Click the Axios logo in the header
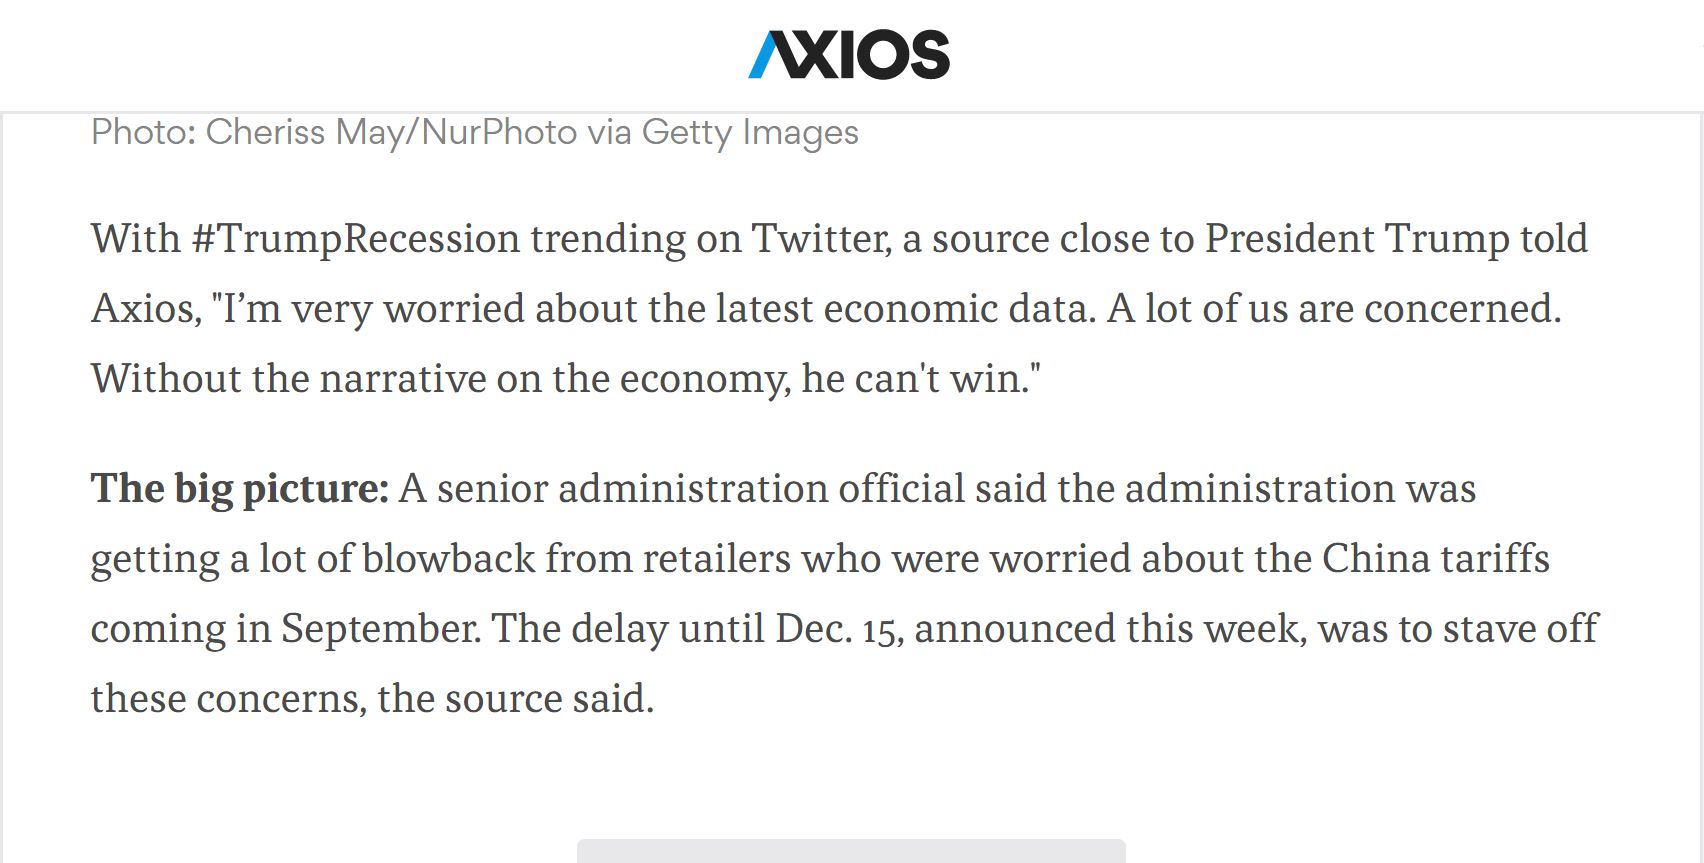The image size is (1704, 863). 849,55
